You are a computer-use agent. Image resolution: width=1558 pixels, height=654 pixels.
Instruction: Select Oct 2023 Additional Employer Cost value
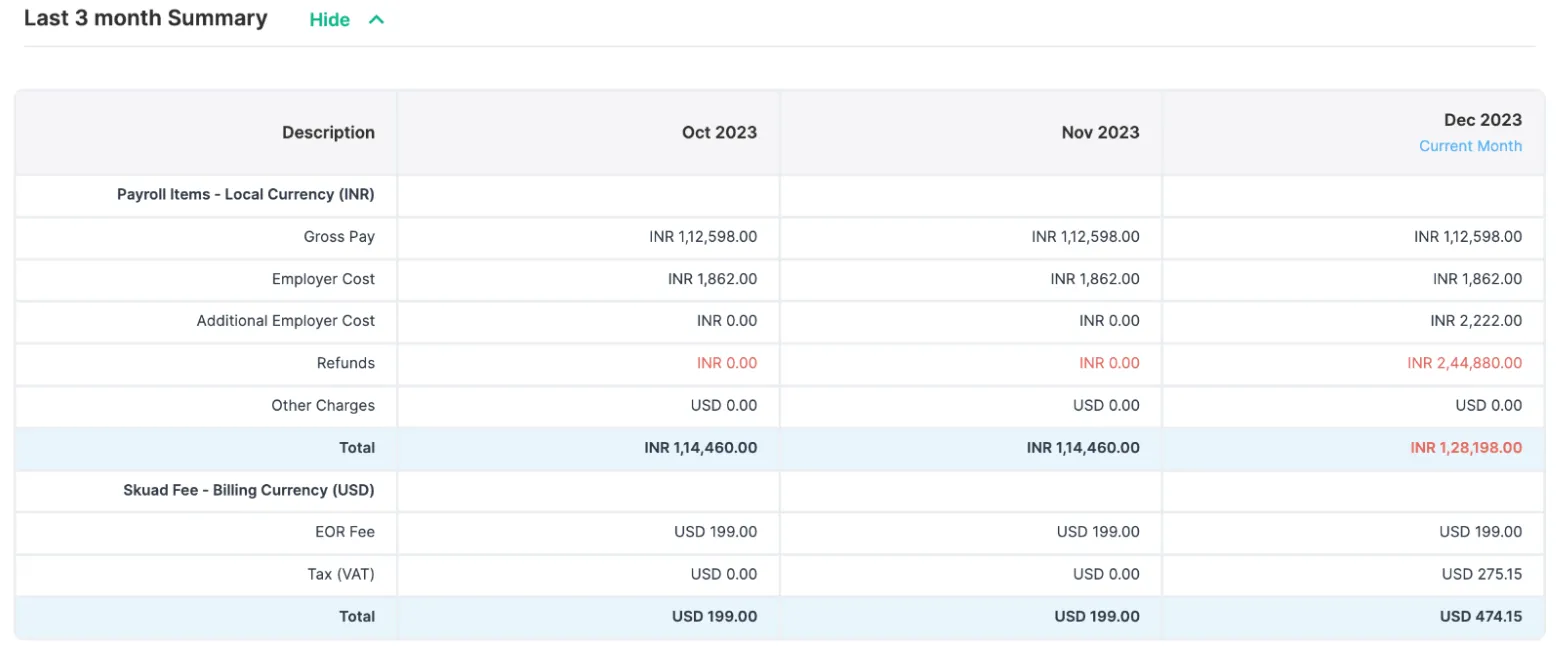point(727,321)
